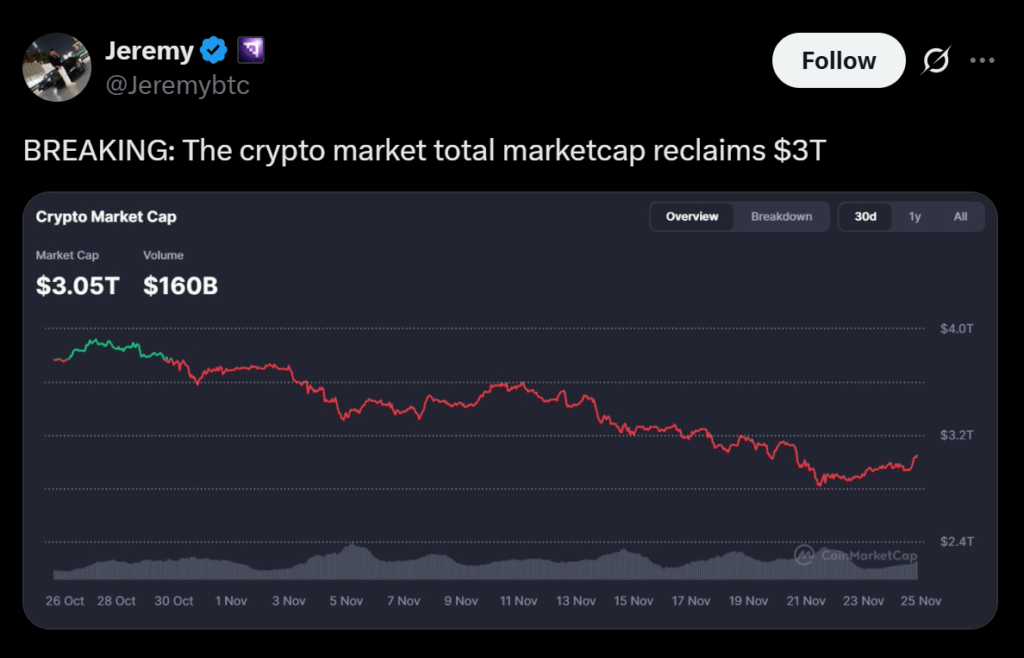Click the purple affiliate badge icon

point(250,49)
